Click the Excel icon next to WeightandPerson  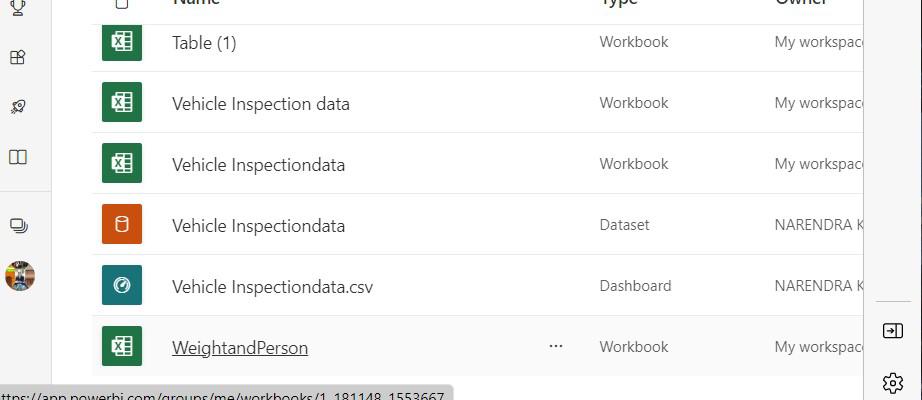click(122, 347)
